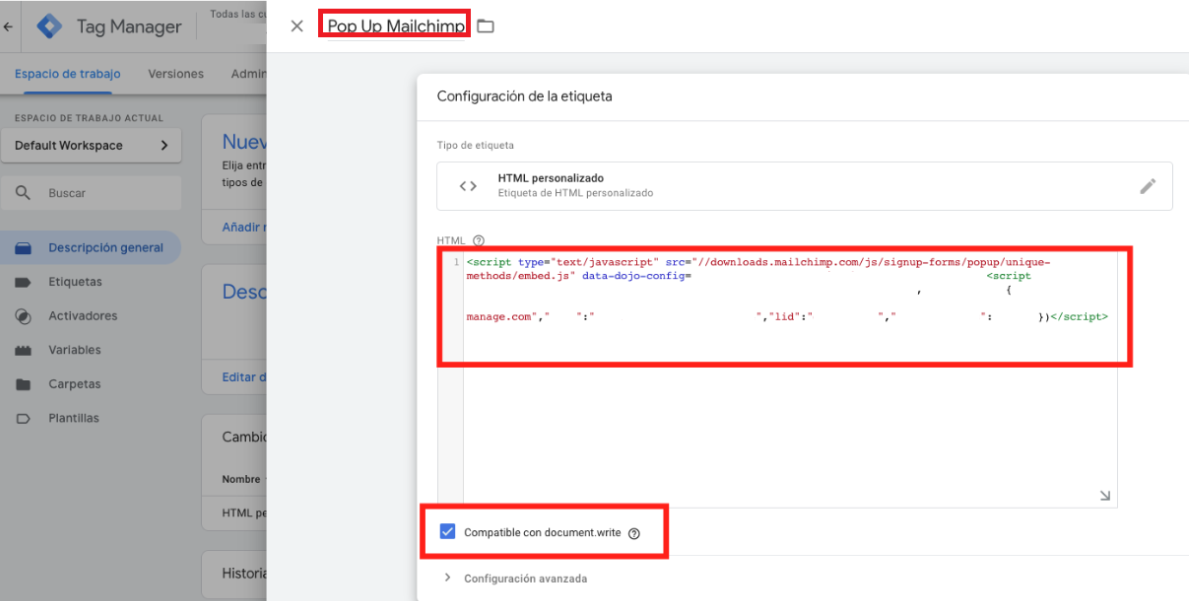Switch to Espacio de trabajo tab
Viewport: 1189px width, 601px height.
67,74
